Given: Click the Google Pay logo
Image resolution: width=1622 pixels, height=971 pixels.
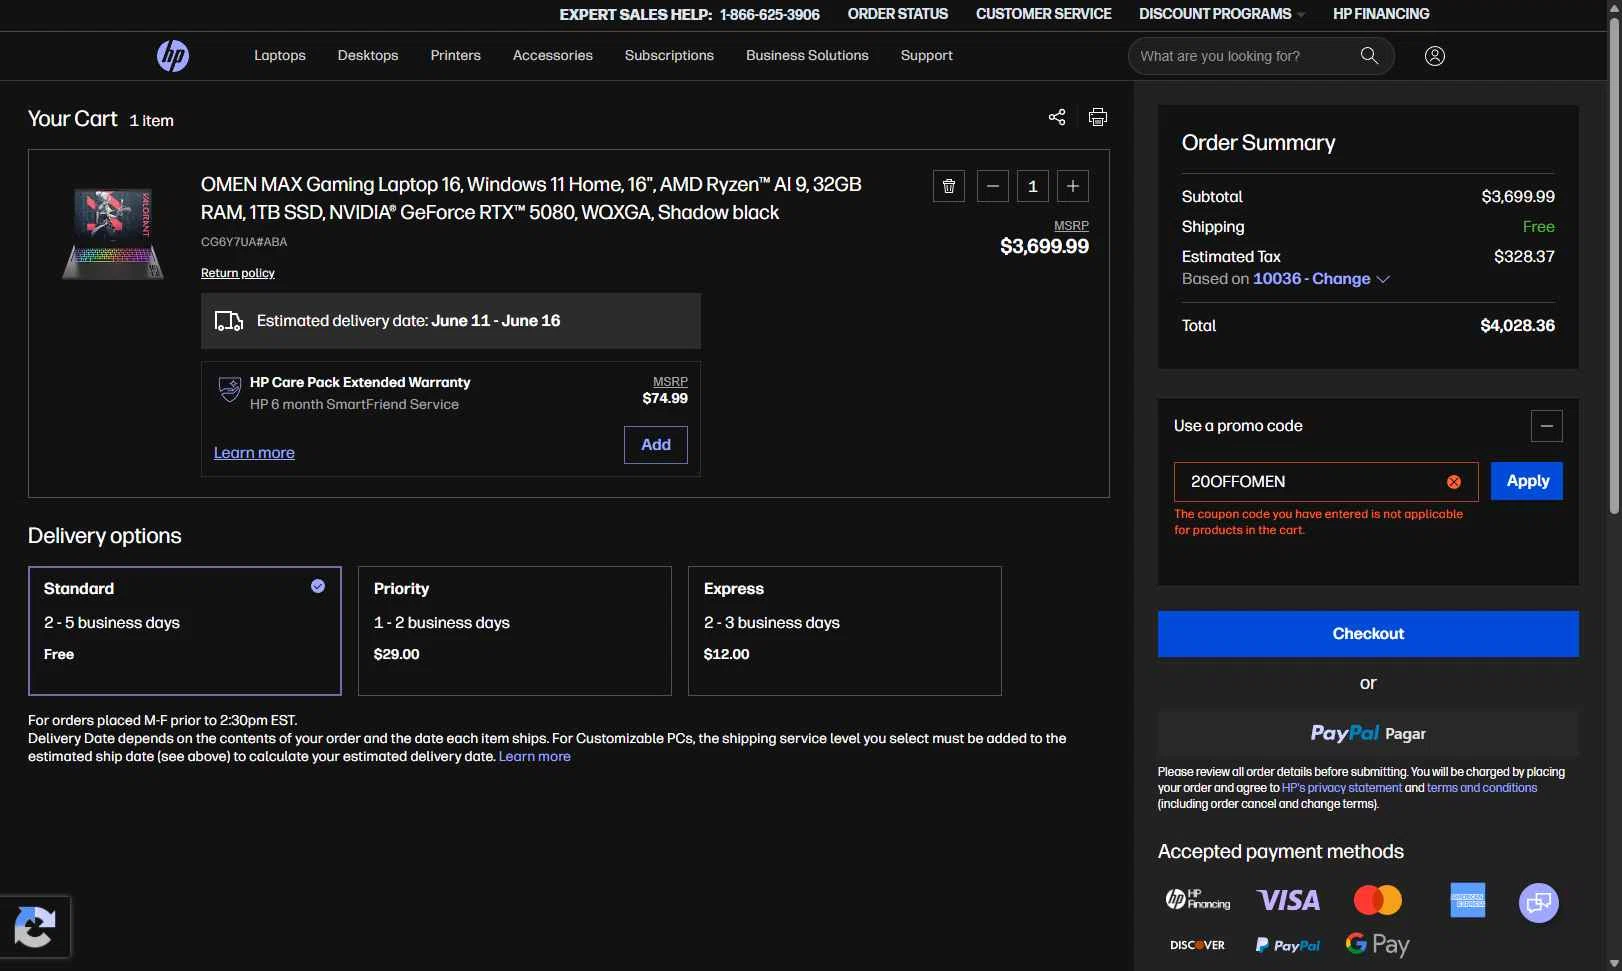Looking at the screenshot, I should click(x=1377, y=944).
